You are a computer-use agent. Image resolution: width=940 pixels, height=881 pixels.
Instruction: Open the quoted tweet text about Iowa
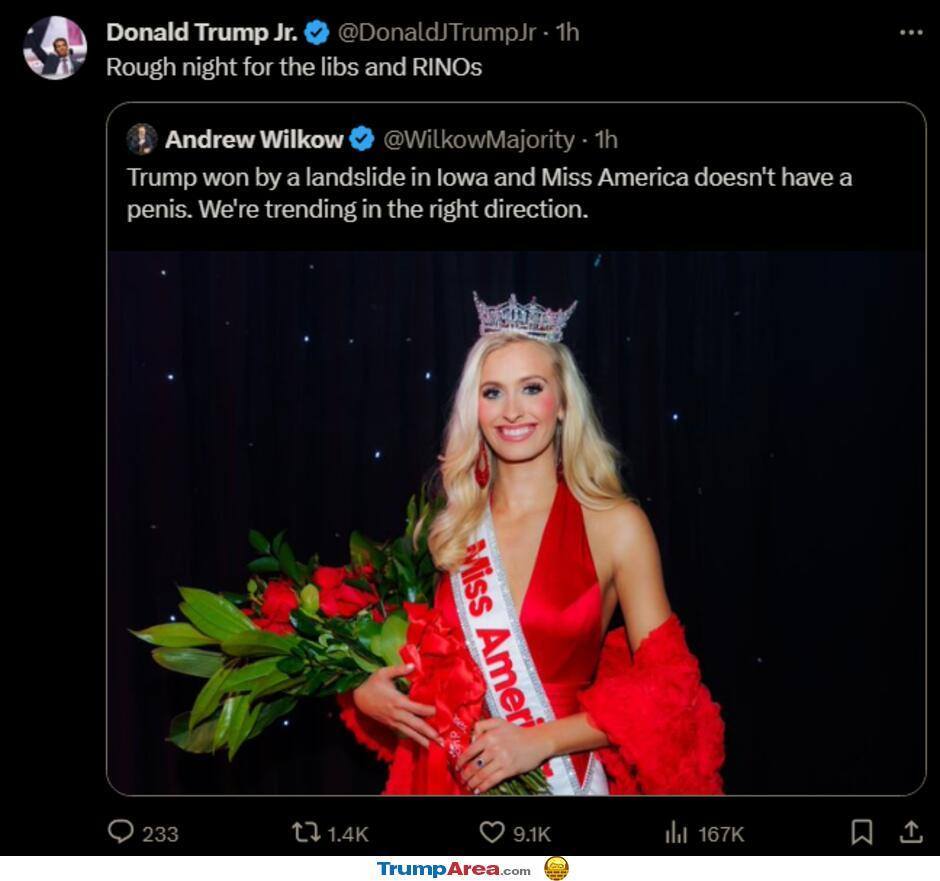(489, 193)
